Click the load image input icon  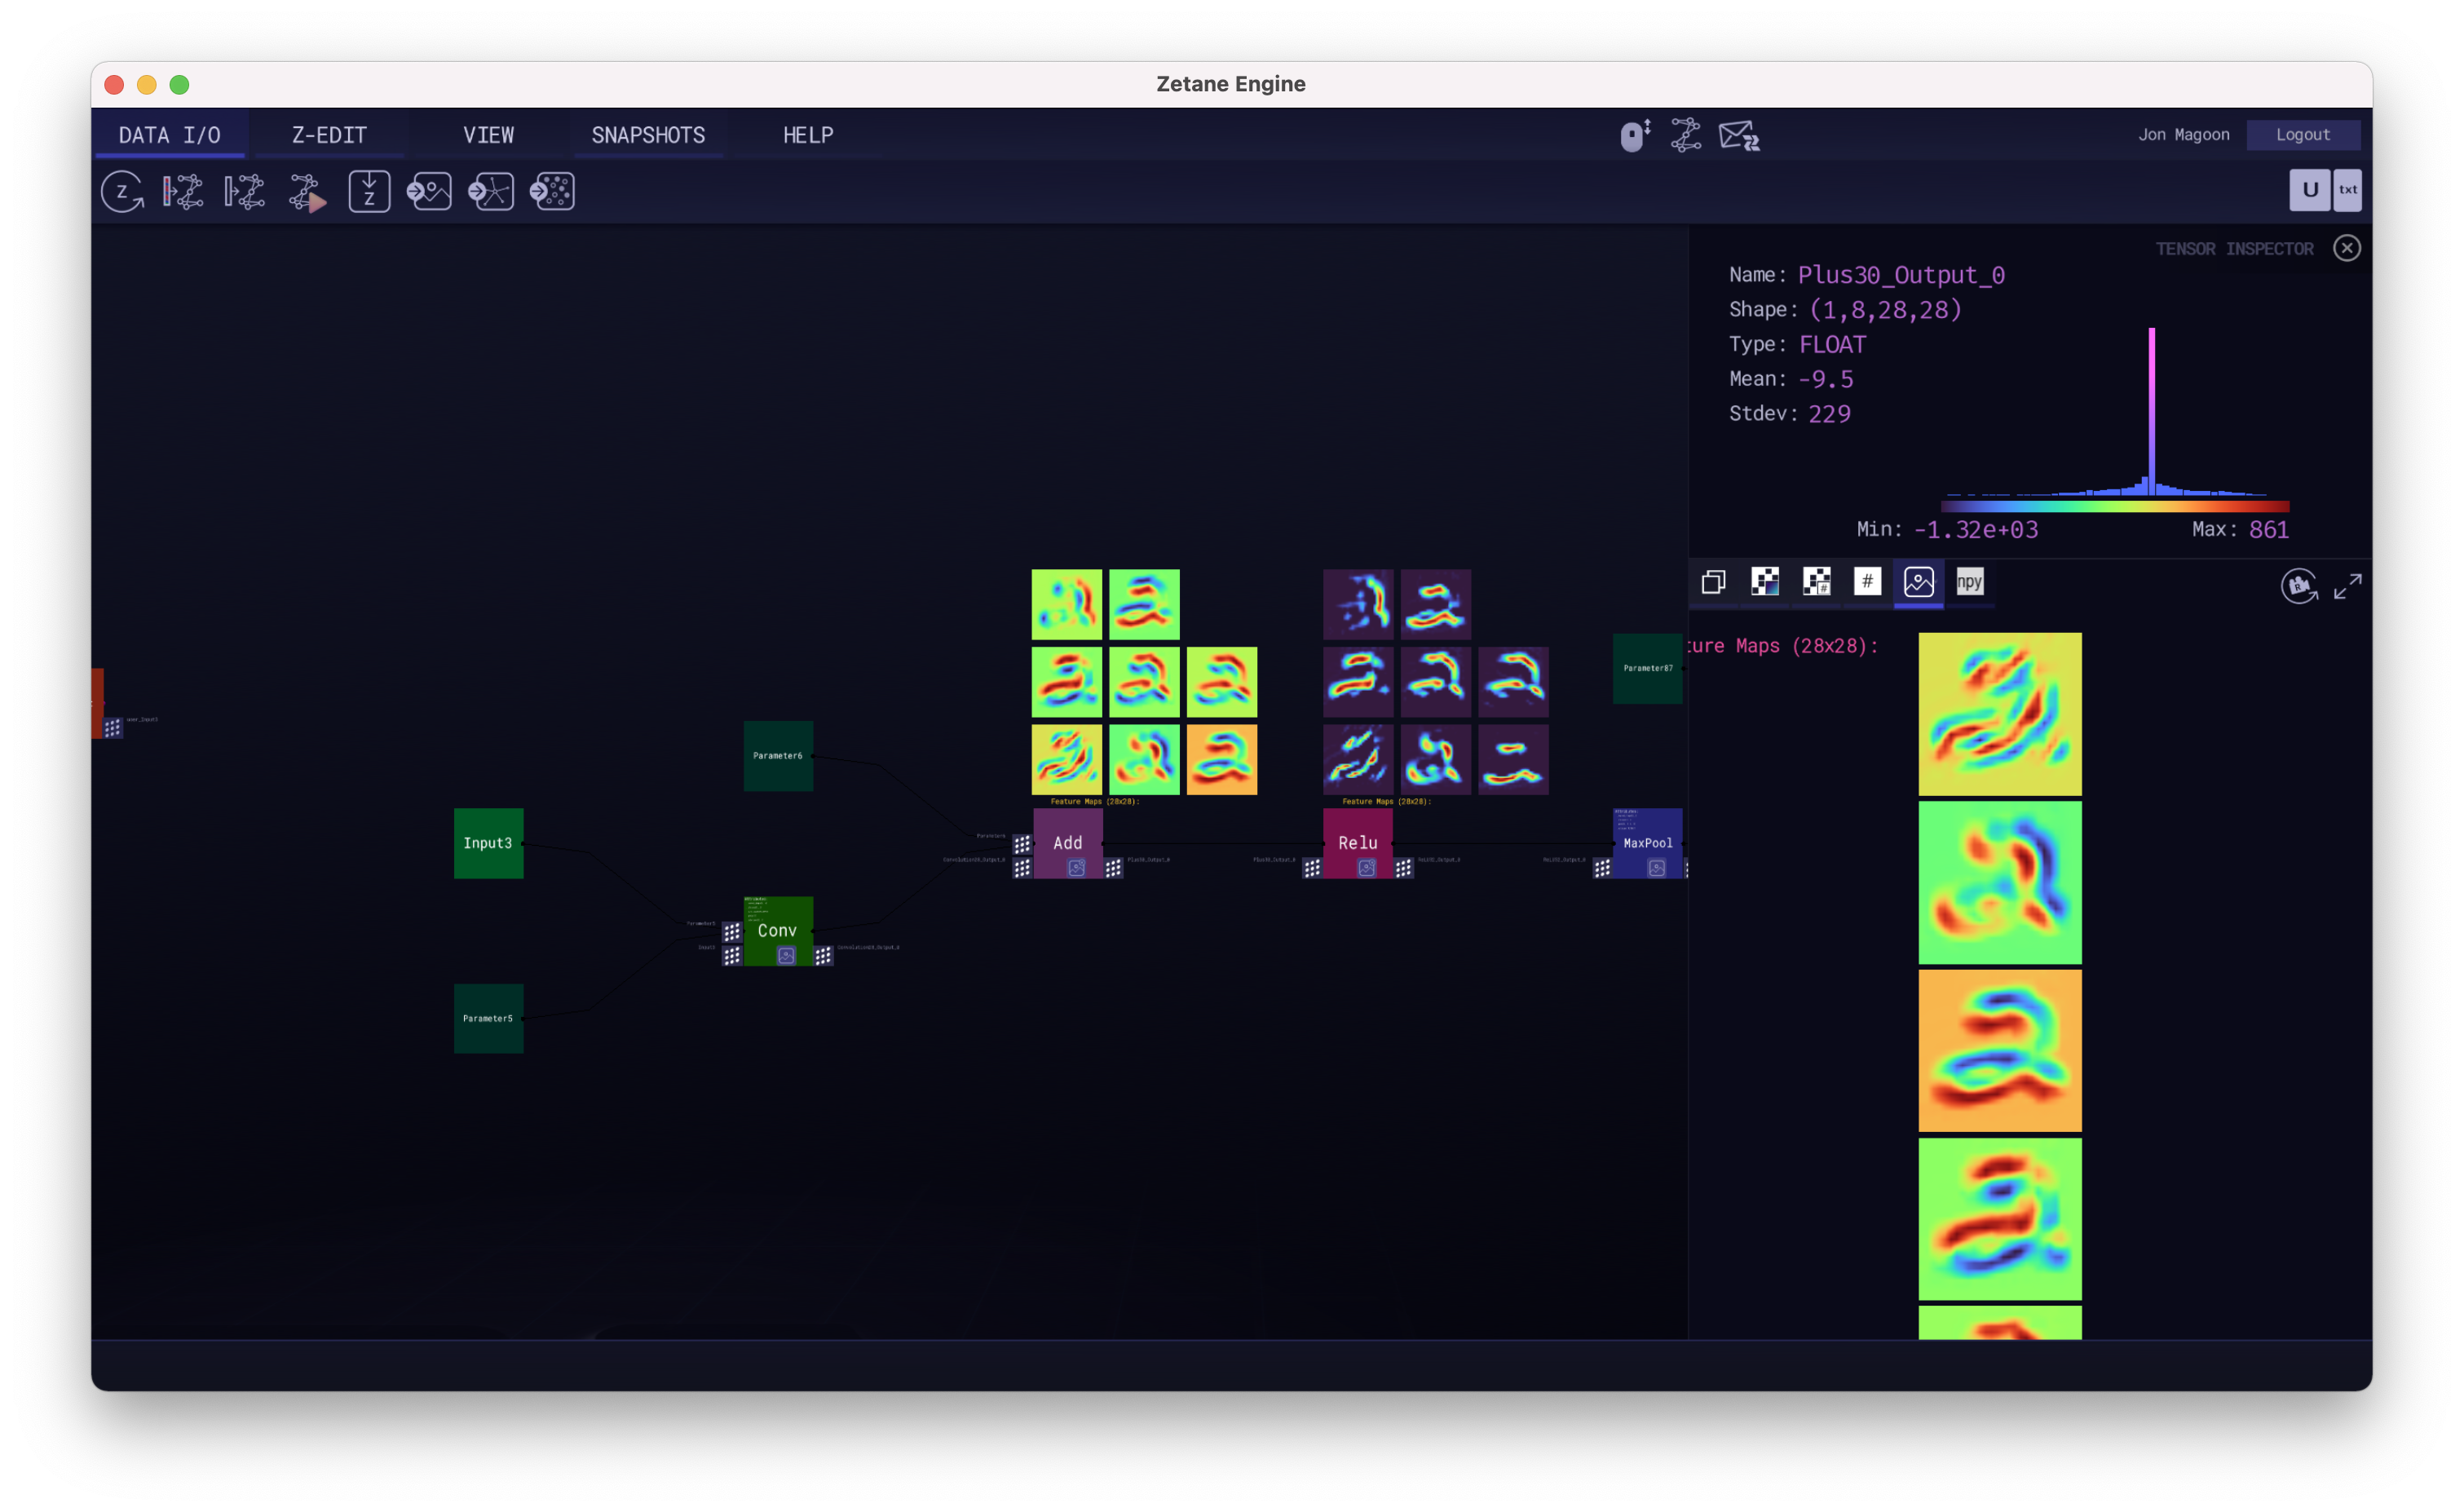point(429,191)
